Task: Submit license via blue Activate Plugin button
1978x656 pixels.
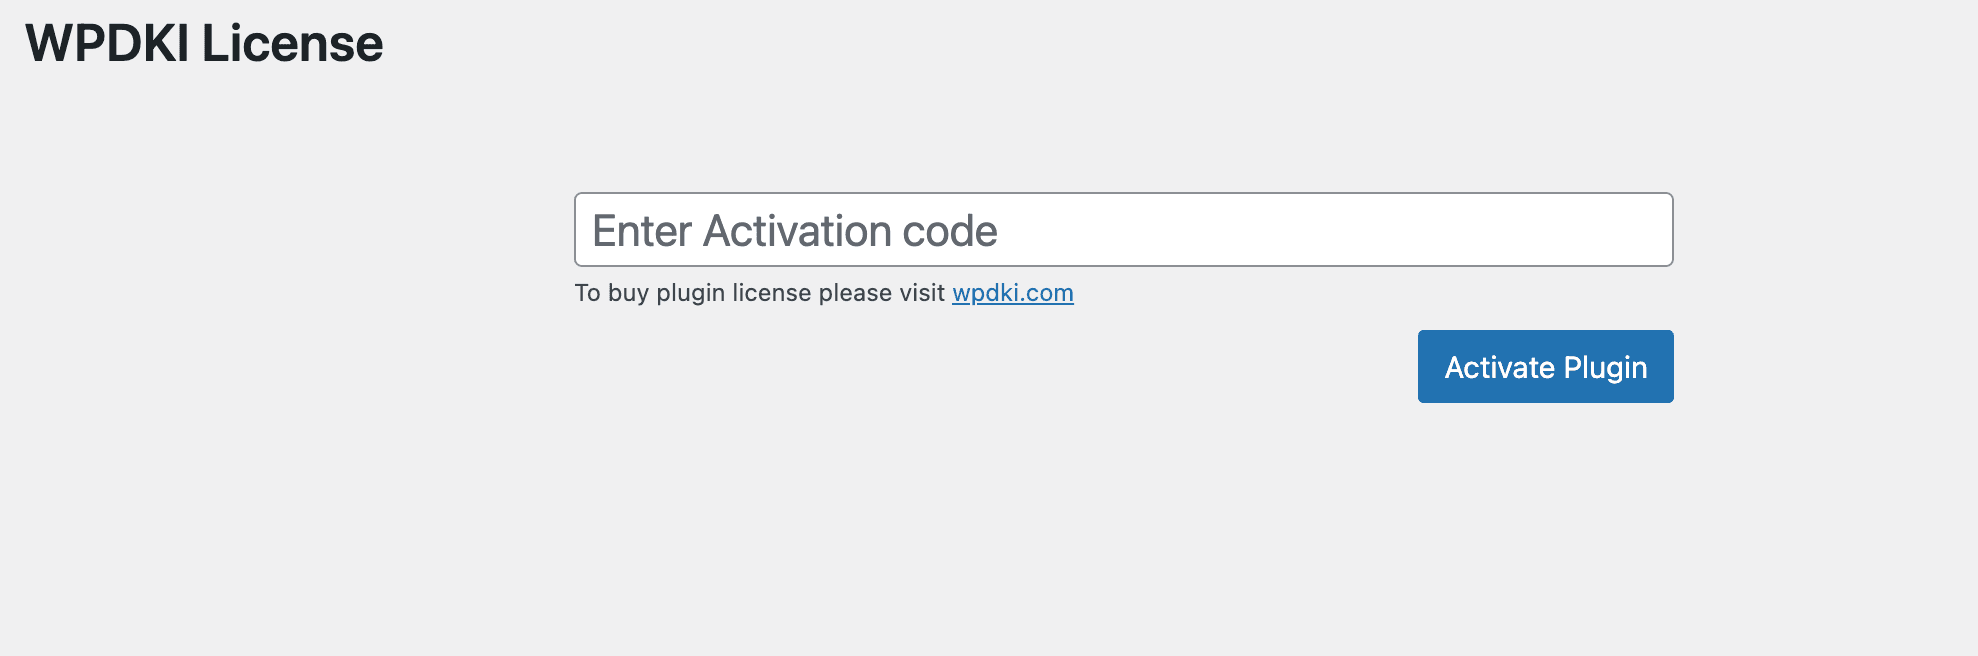Action: 1545,366
